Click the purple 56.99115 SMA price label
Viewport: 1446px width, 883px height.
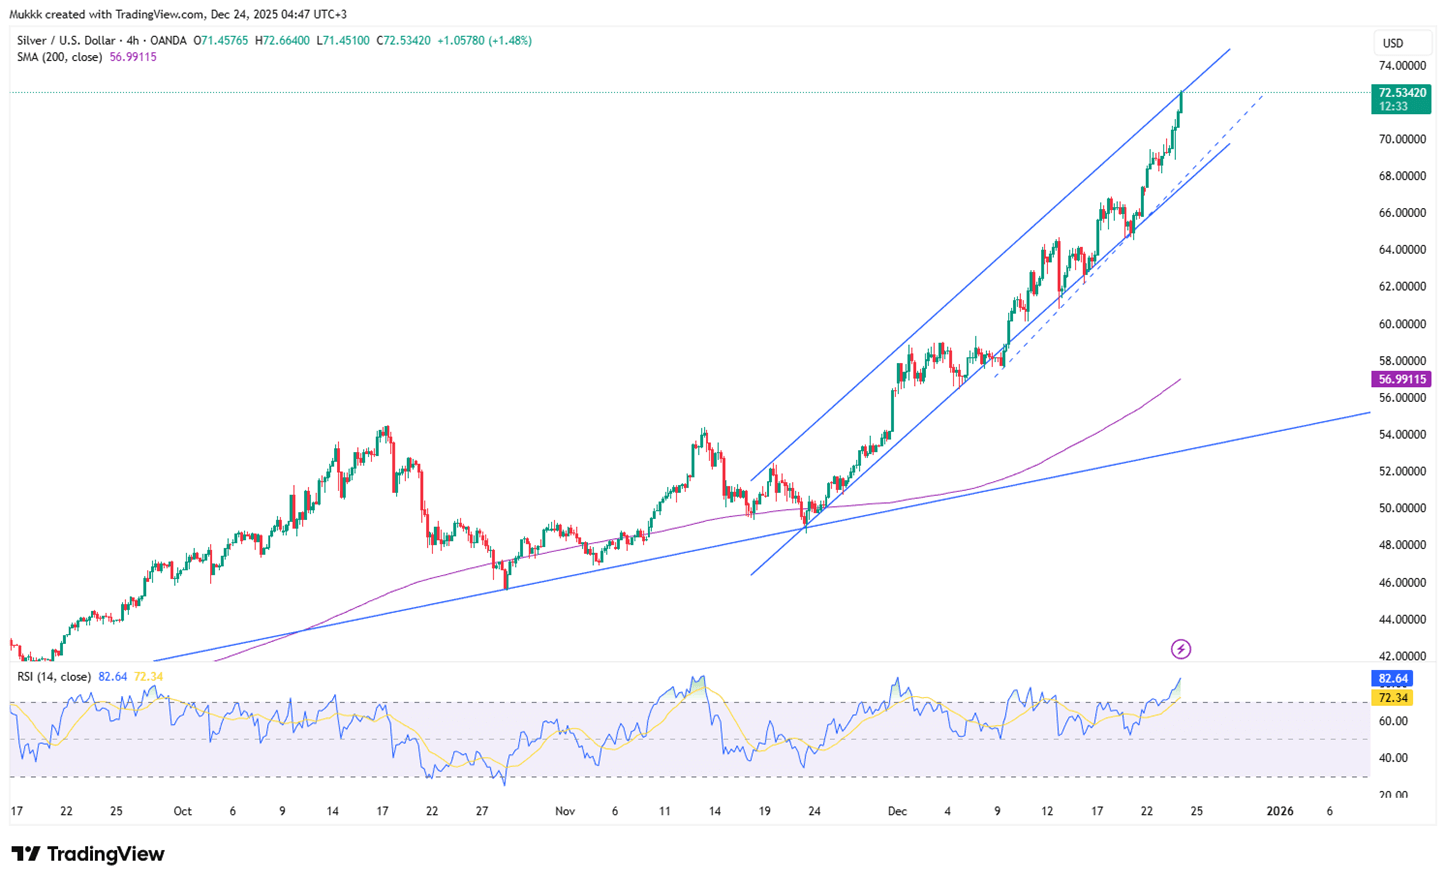click(x=1402, y=379)
